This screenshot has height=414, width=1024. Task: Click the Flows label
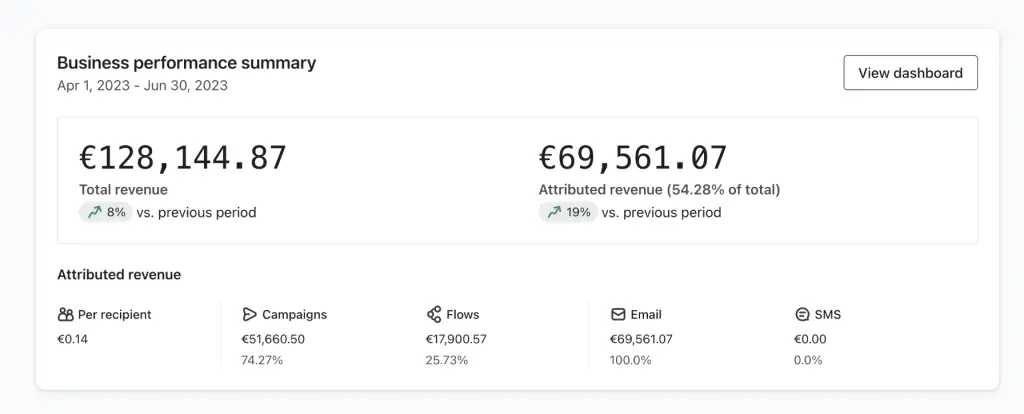[x=463, y=315]
